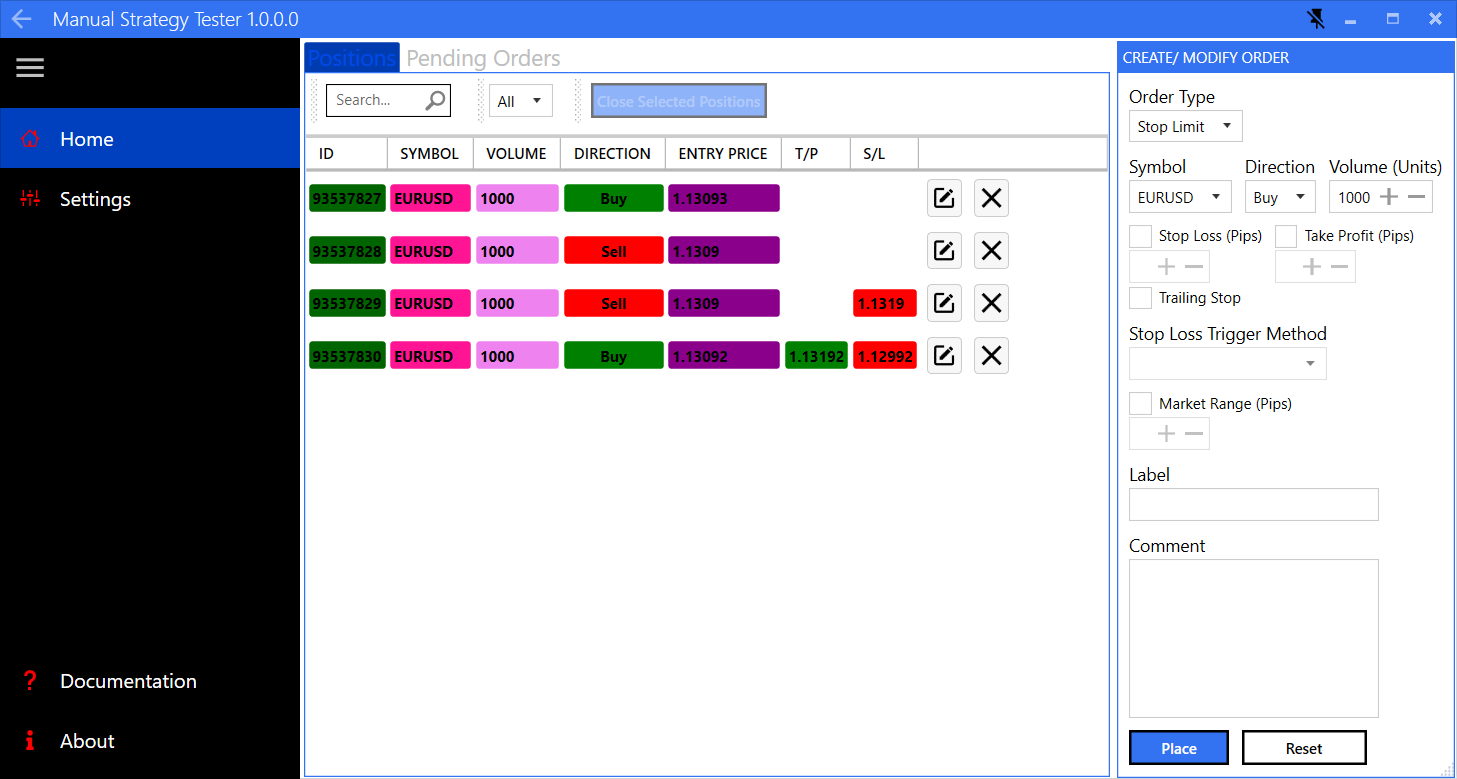The width and height of the screenshot is (1457, 779).
Task: Increase Stop Loss pips with plus
Action: pos(1166,267)
